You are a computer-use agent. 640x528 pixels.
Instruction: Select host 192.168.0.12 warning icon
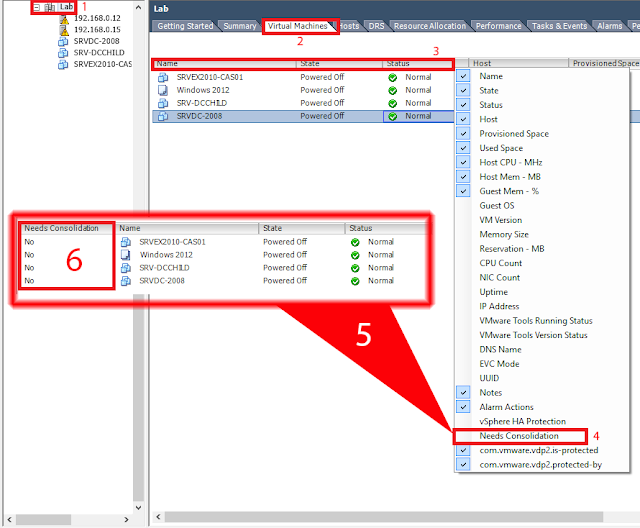pos(64,19)
